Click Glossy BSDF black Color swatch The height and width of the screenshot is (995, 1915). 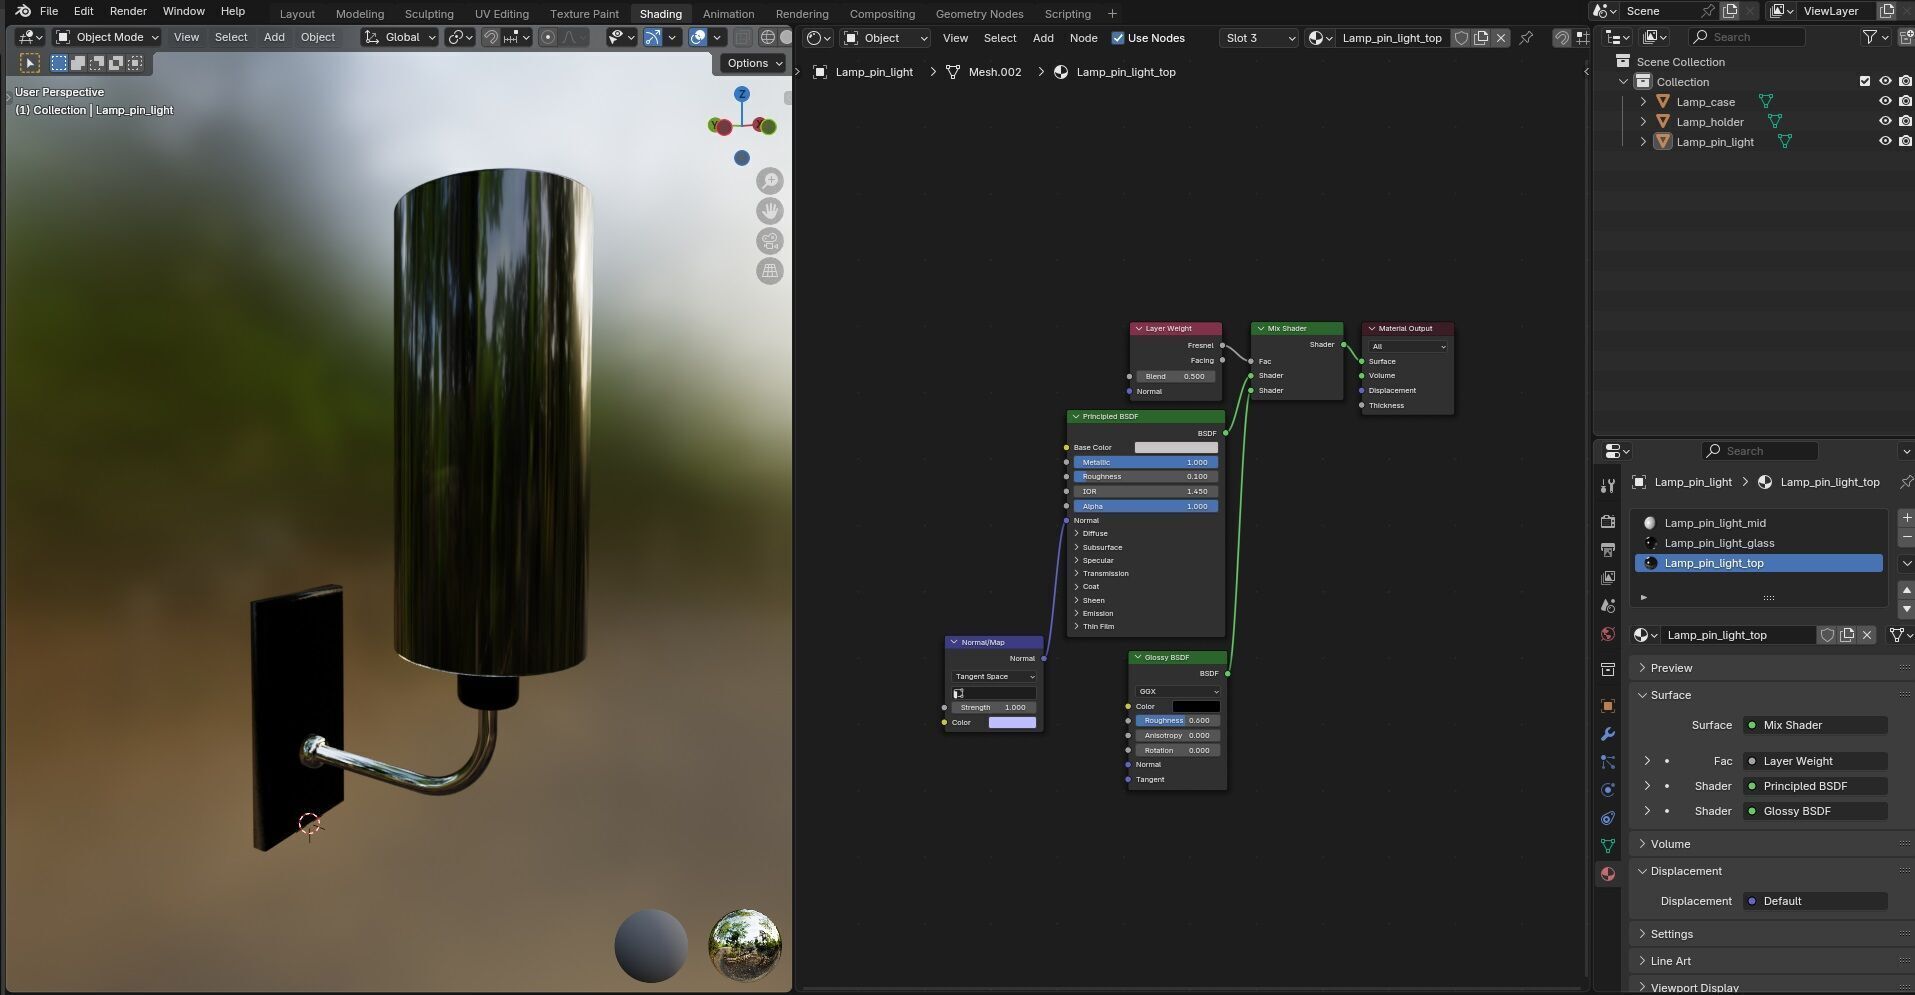pos(1196,706)
